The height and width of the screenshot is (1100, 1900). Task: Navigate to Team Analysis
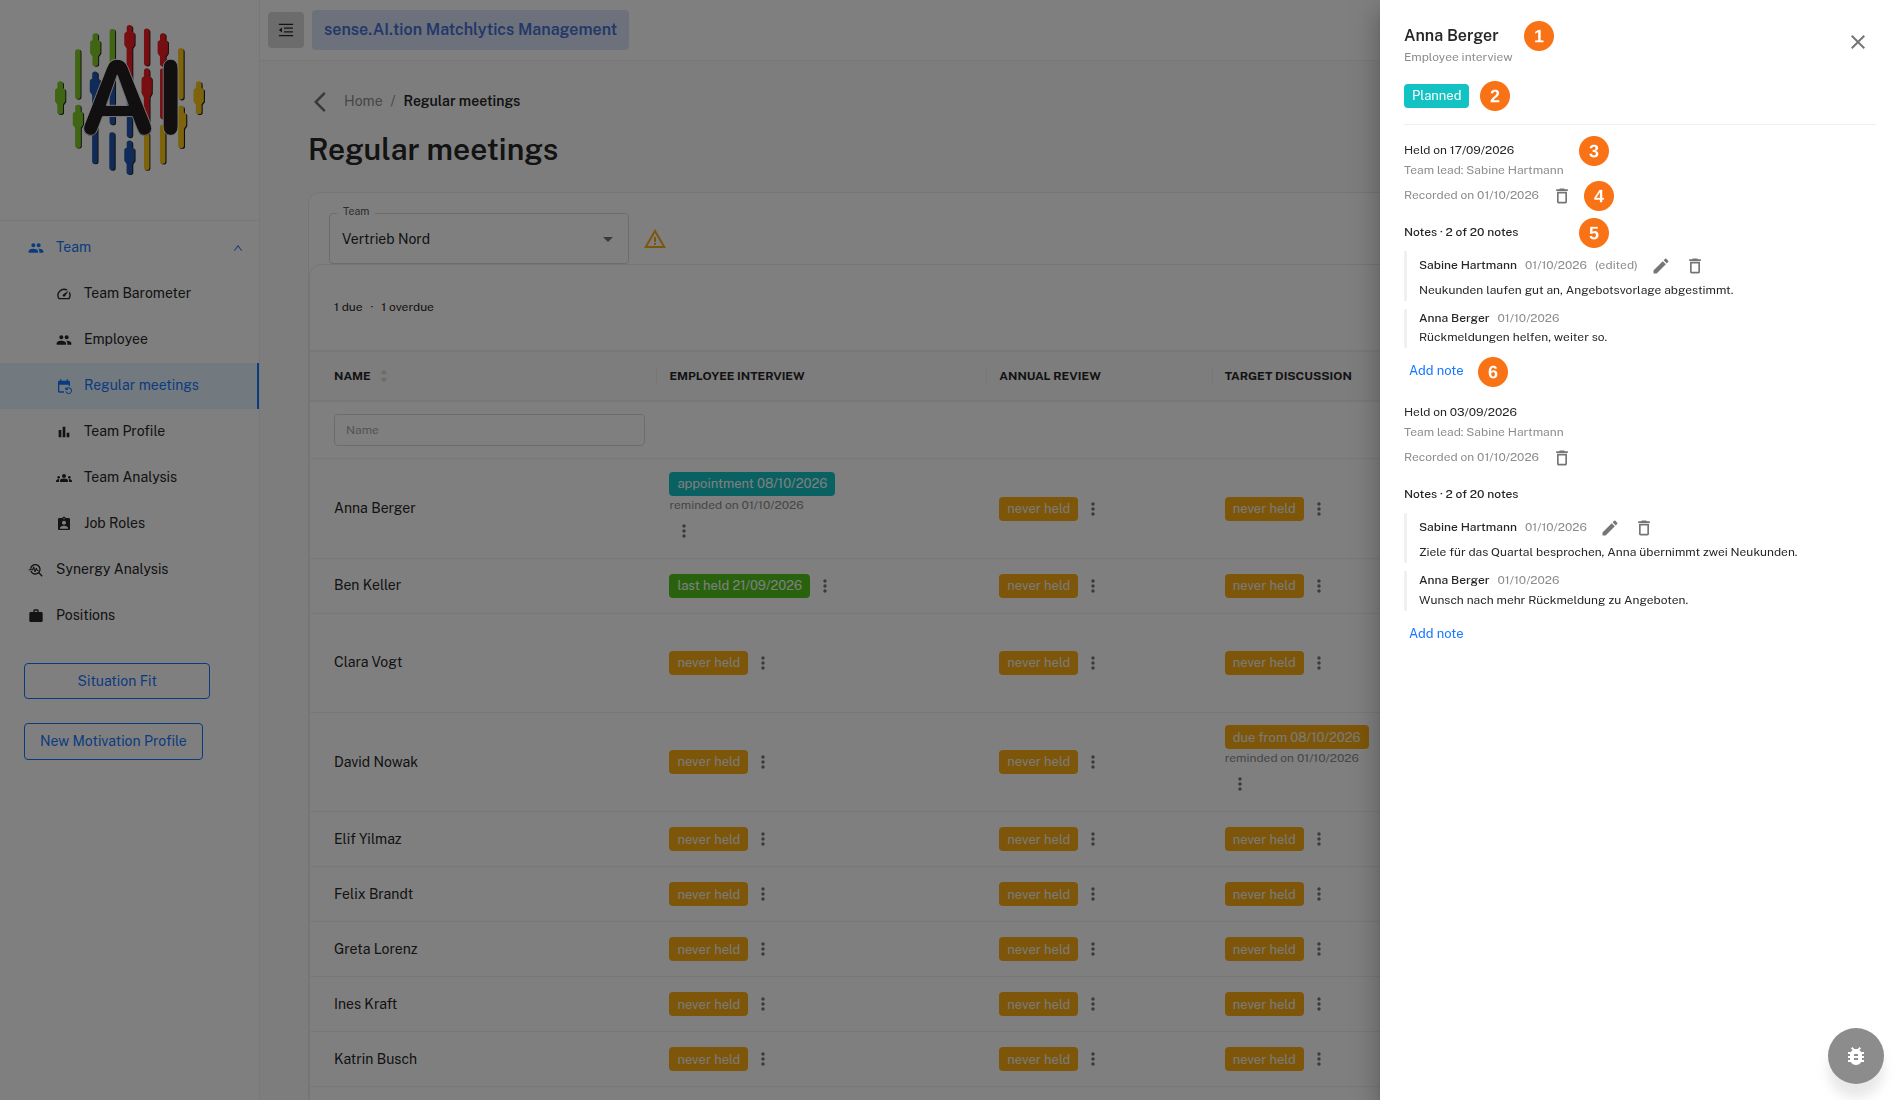[x=130, y=477]
